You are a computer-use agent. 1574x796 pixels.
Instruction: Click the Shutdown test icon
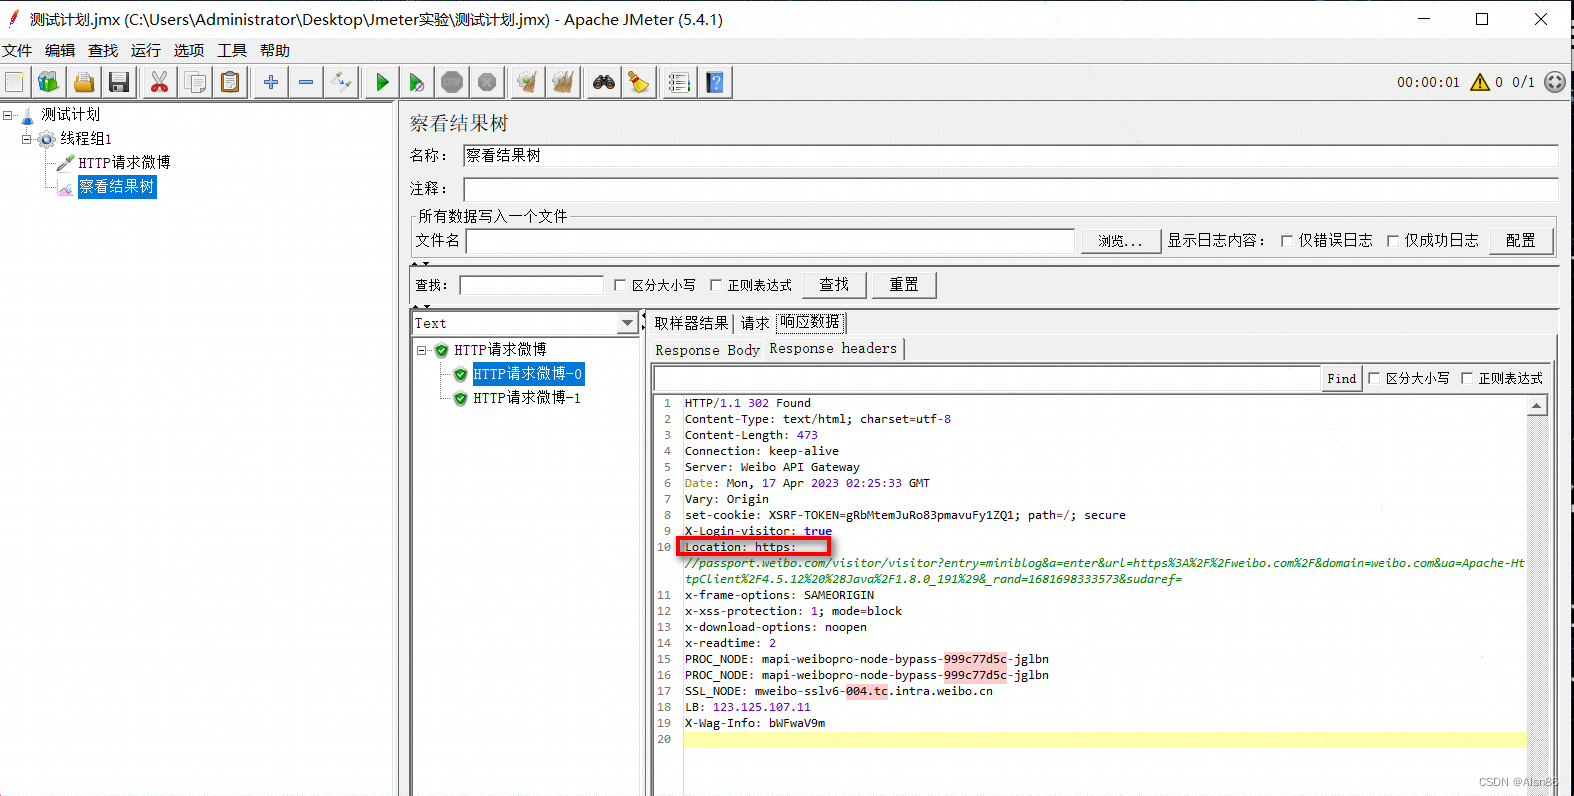click(487, 82)
